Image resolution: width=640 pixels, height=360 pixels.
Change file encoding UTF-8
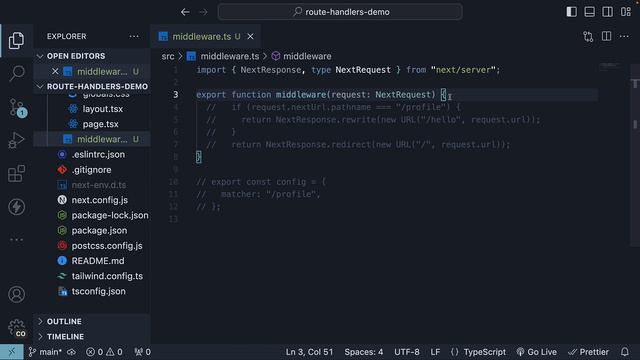coord(407,352)
